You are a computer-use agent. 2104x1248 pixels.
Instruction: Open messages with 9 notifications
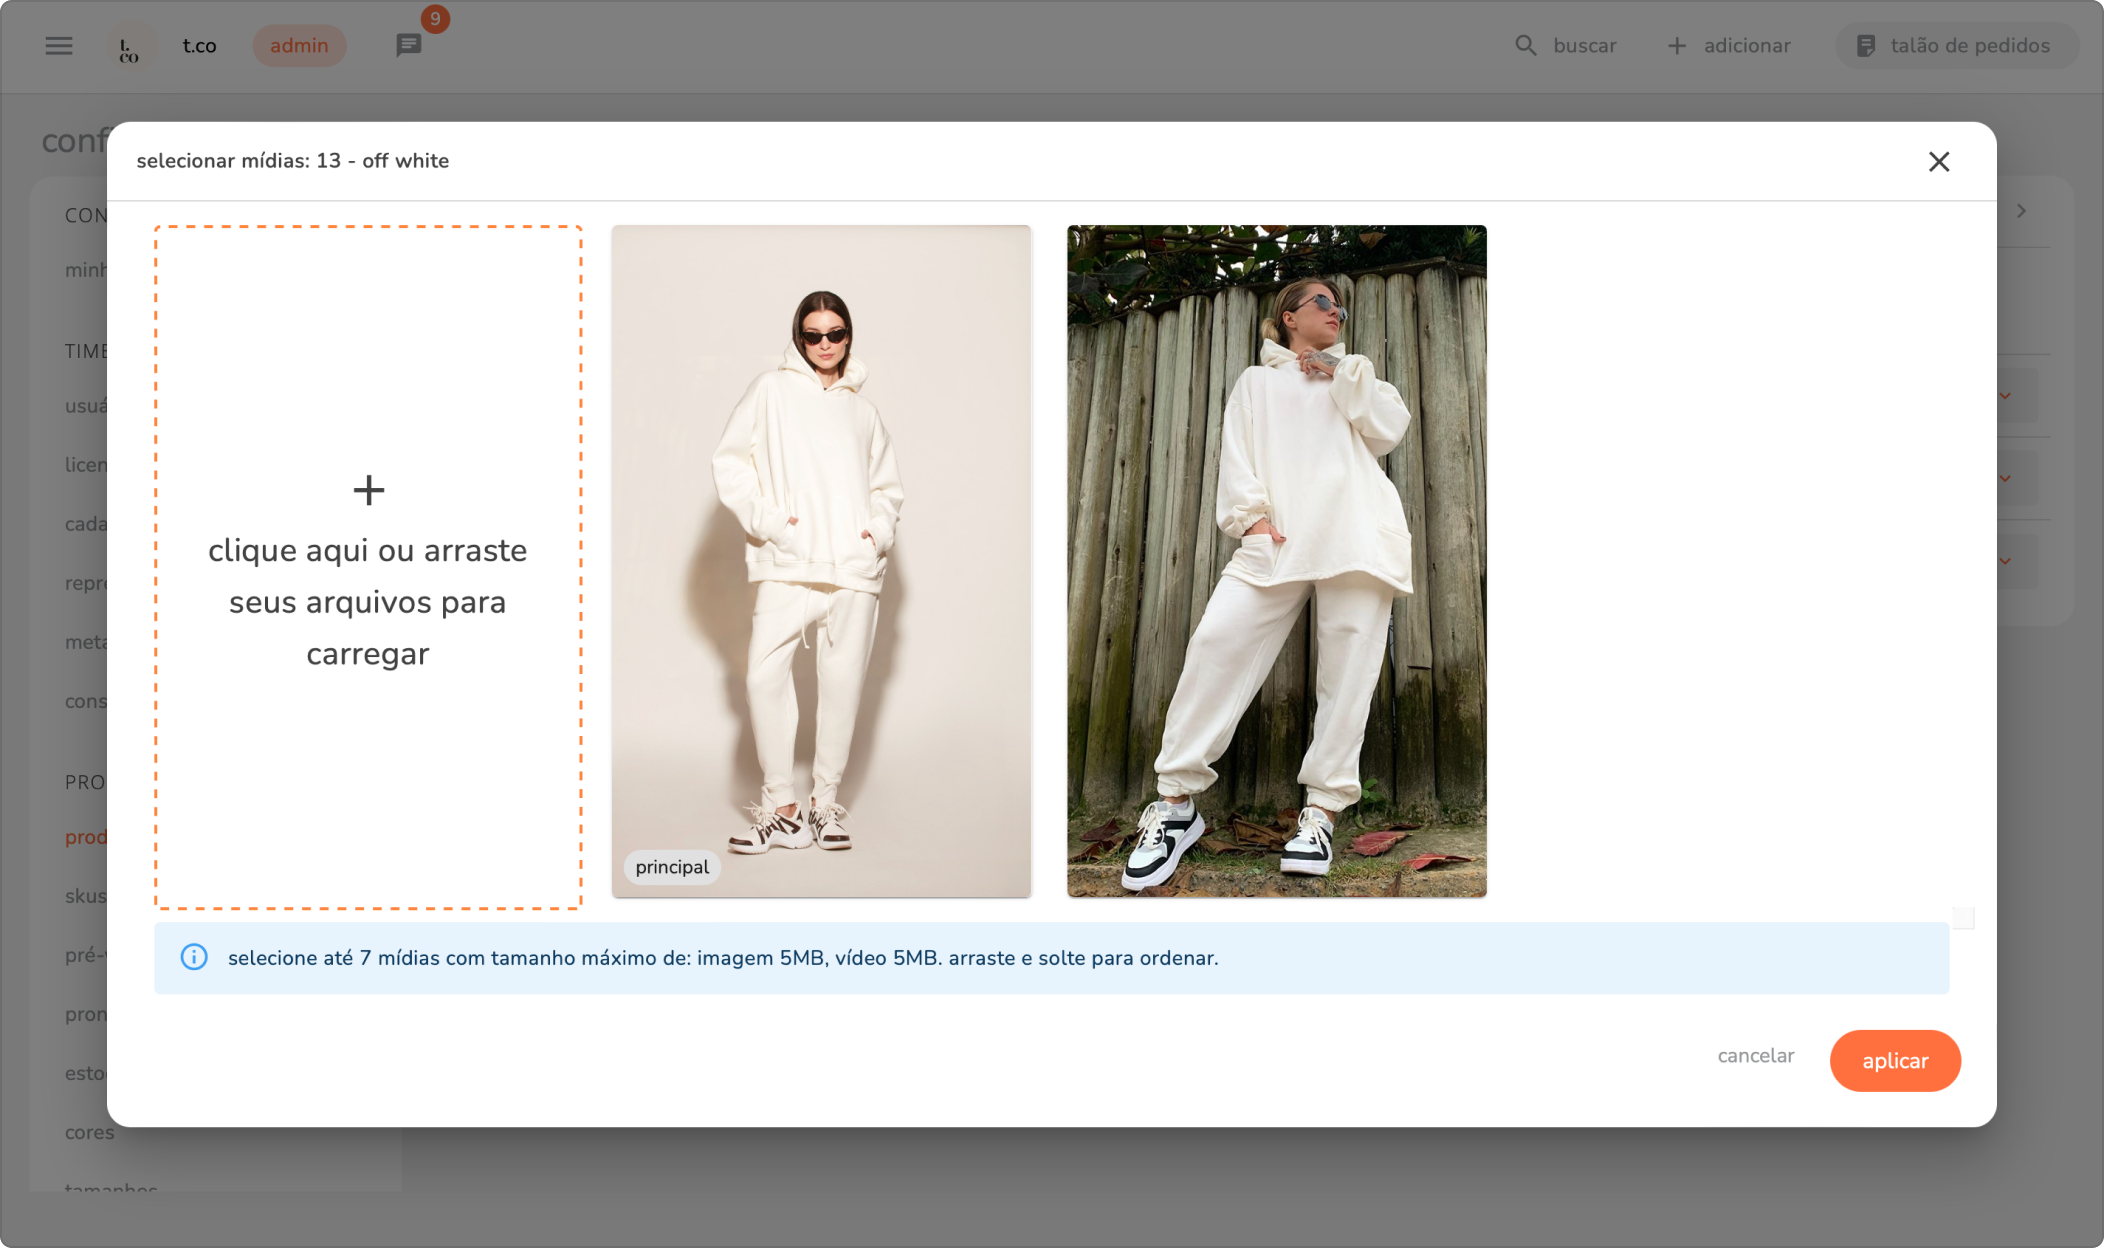click(x=408, y=46)
